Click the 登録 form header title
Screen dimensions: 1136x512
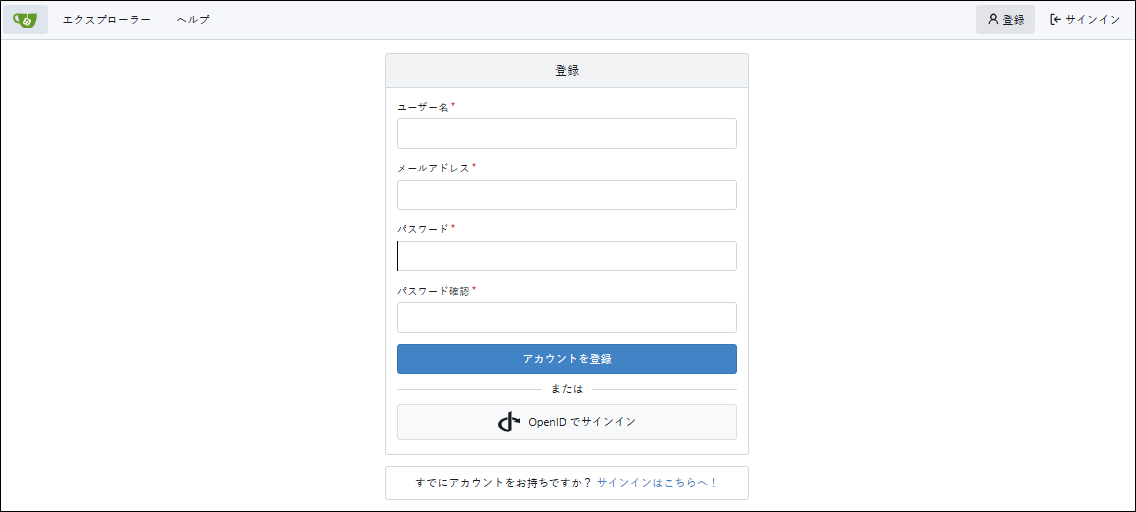[x=567, y=71]
